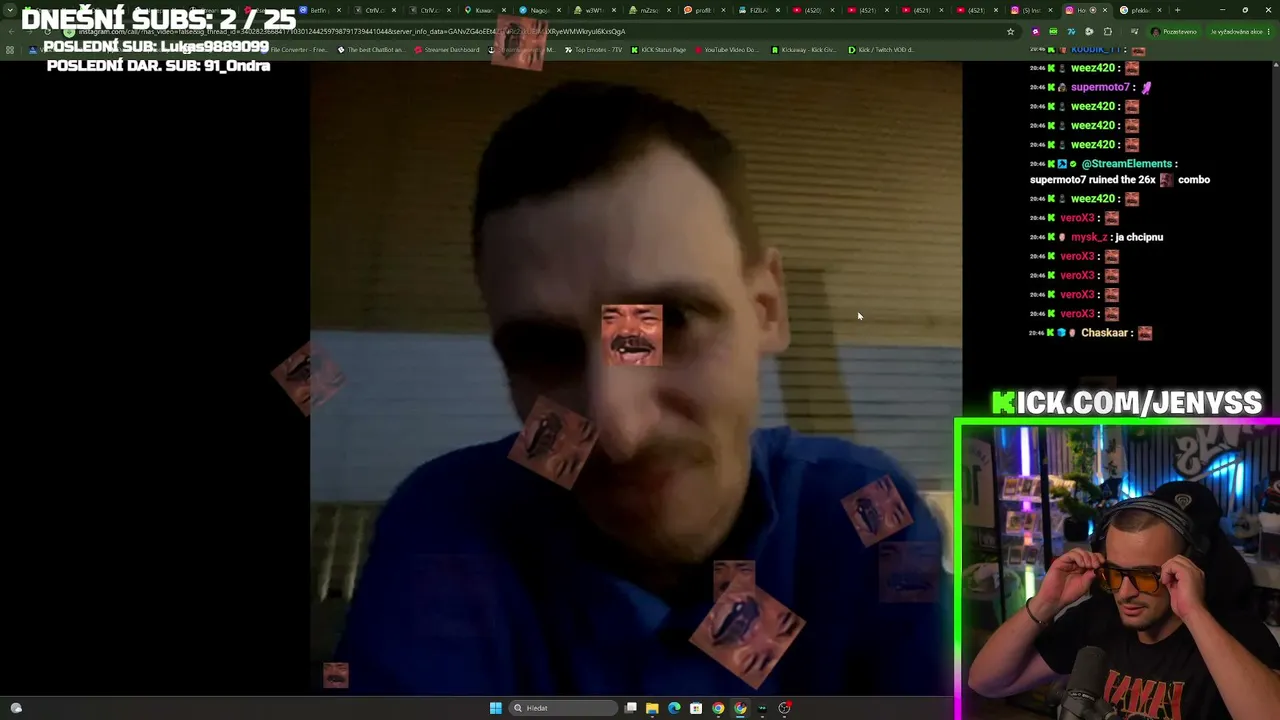Open the profile button labeled Pozastaveno
This screenshot has width=1280, height=720.
tap(1174, 31)
